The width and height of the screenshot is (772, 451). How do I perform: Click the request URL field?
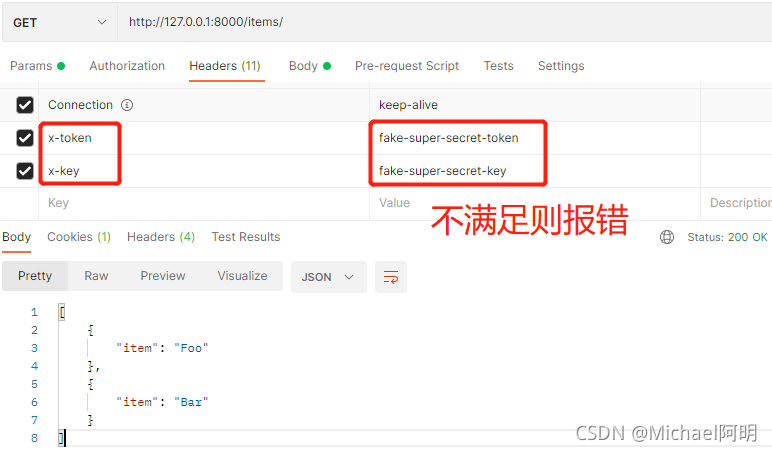(x=445, y=22)
